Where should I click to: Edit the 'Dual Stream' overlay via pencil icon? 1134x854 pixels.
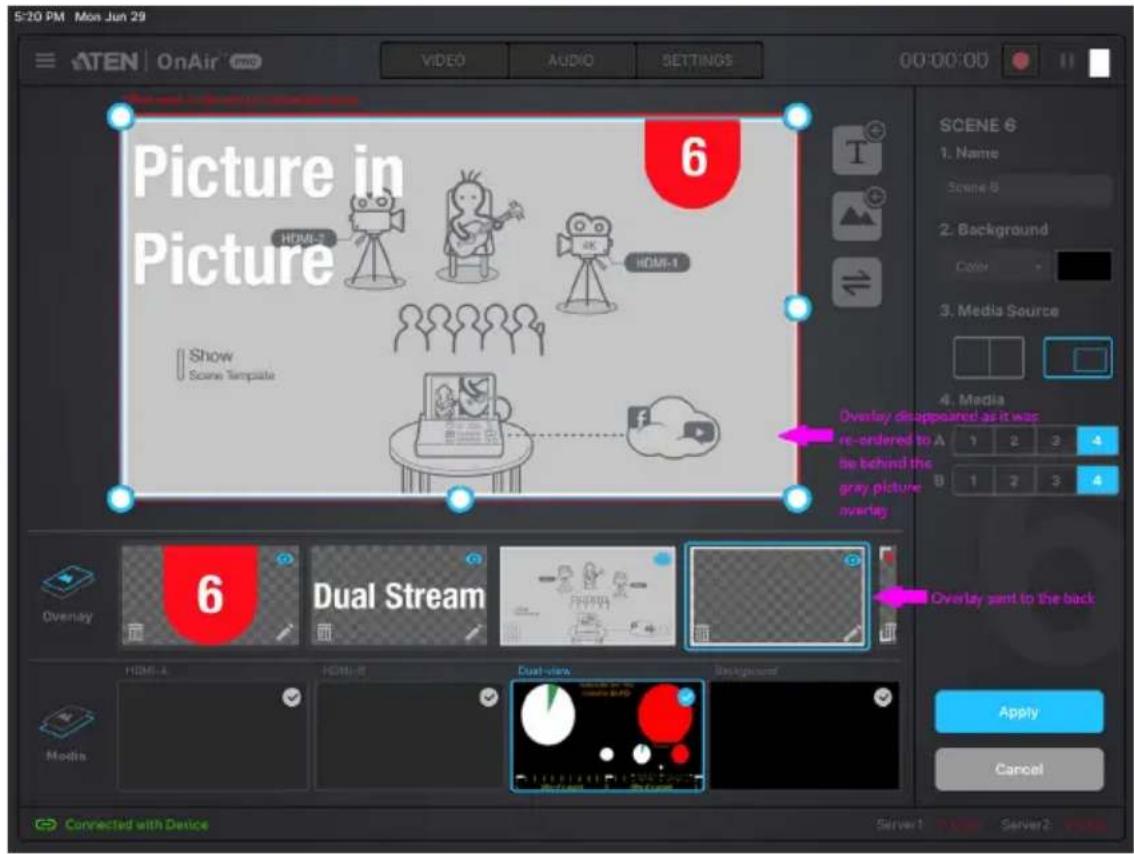click(474, 632)
